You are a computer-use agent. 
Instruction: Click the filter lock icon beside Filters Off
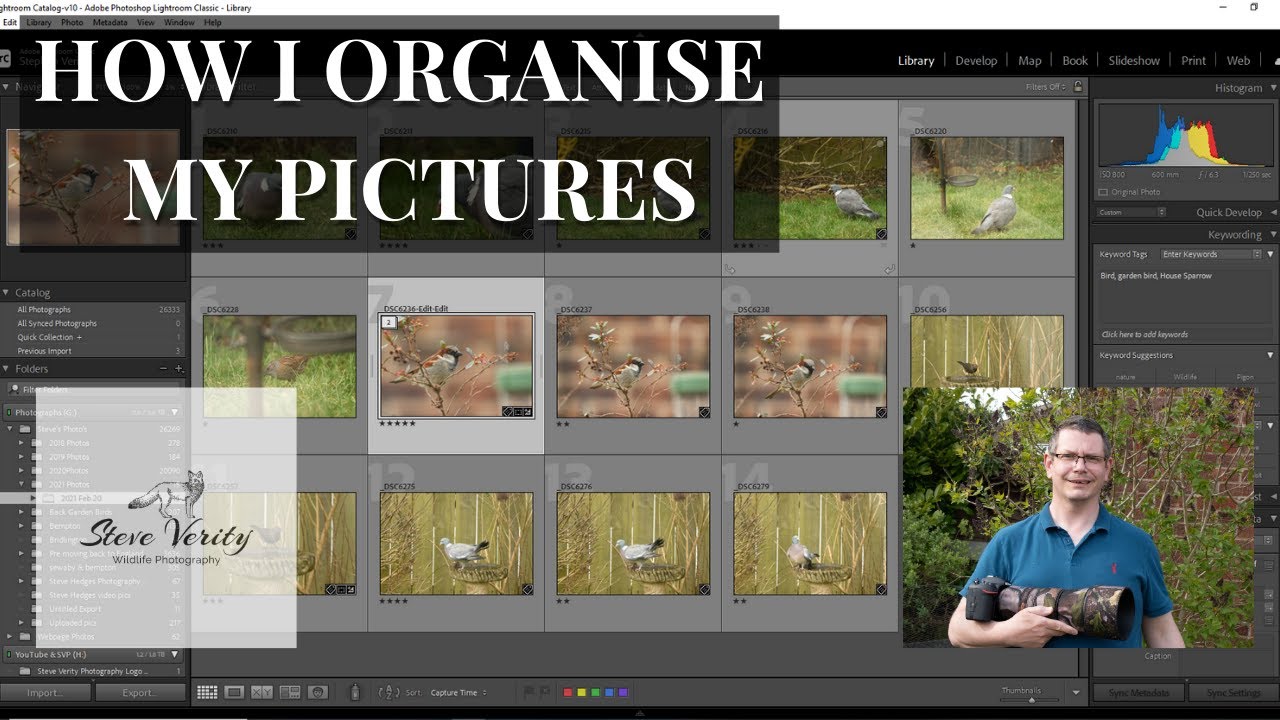[x=1077, y=87]
